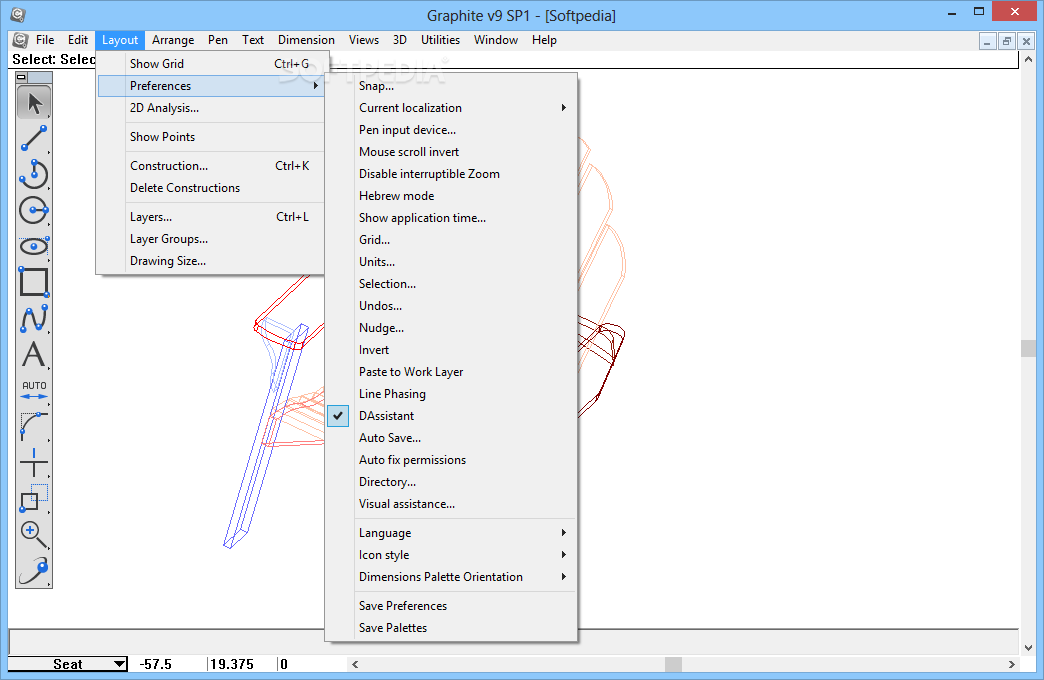This screenshot has height=680, width=1044.
Task: Minimize the inner document window
Action: [x=987, y=41]
